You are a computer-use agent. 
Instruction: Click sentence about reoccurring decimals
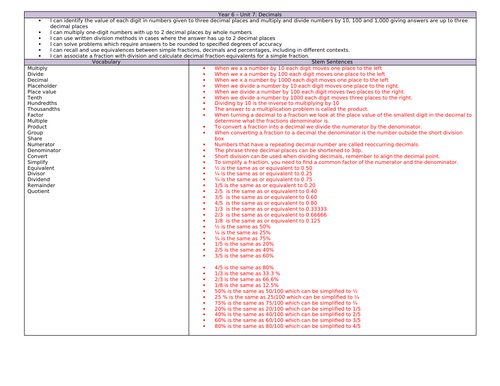(x=317, y=145)
